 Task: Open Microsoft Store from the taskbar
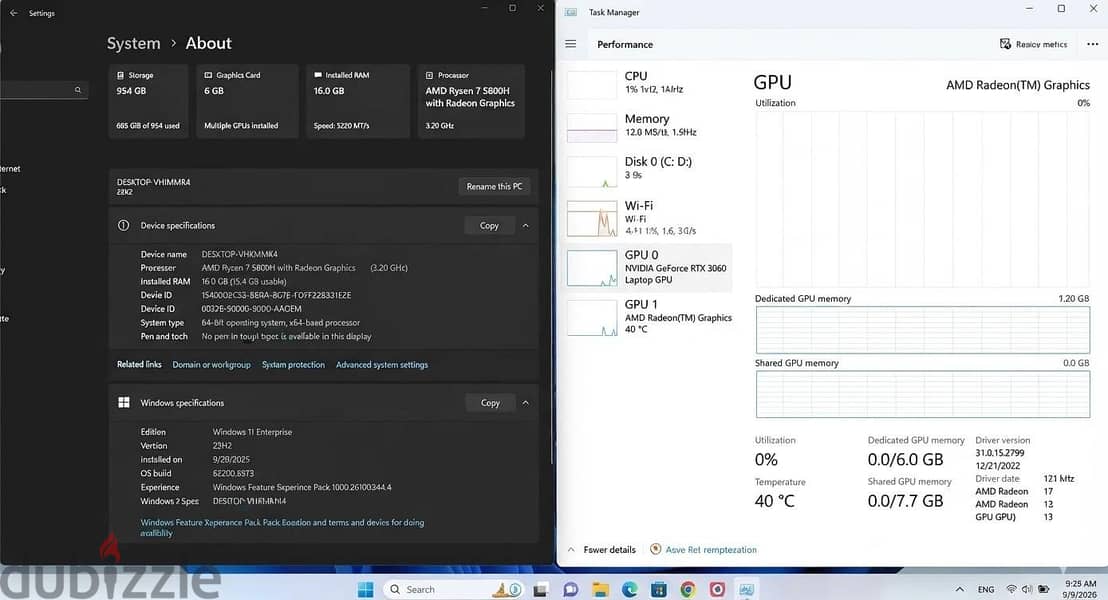tap(659, 589)
